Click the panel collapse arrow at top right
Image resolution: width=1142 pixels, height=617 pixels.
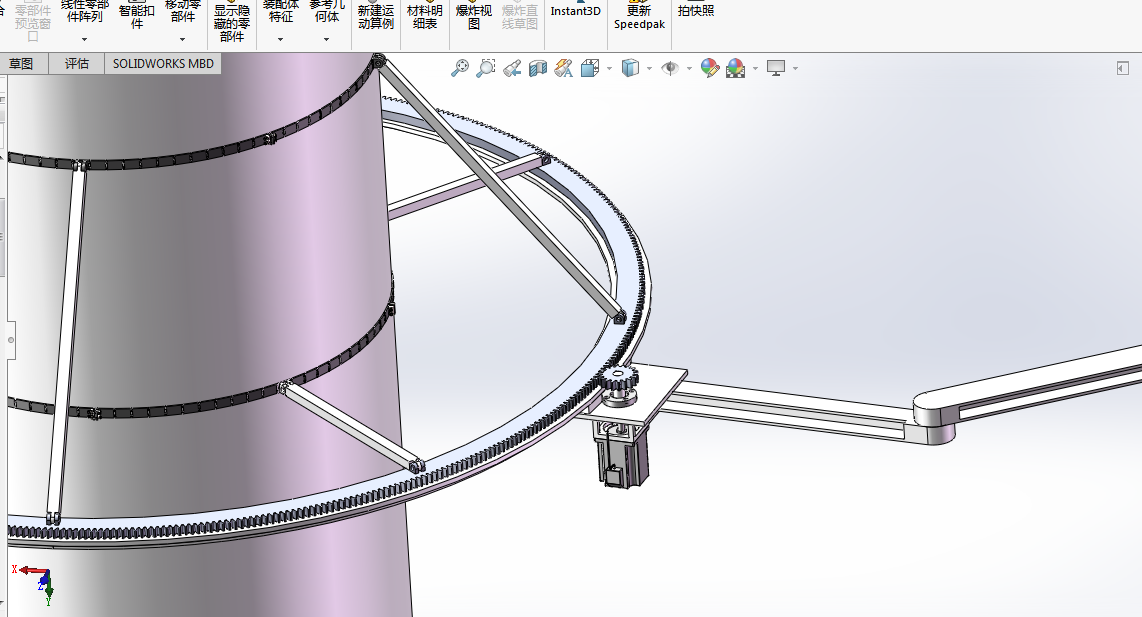point(1122,68)
